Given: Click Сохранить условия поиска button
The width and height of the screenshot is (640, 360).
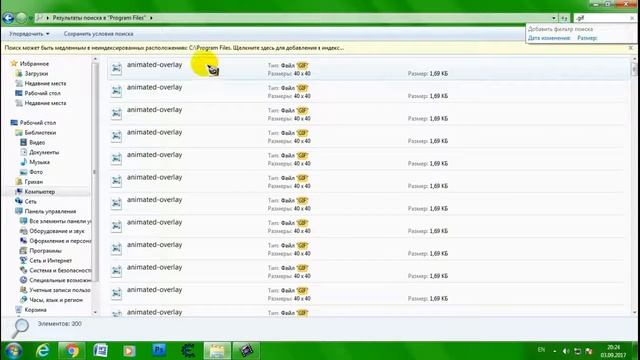Looking at the screenshot, I should 98,33.
